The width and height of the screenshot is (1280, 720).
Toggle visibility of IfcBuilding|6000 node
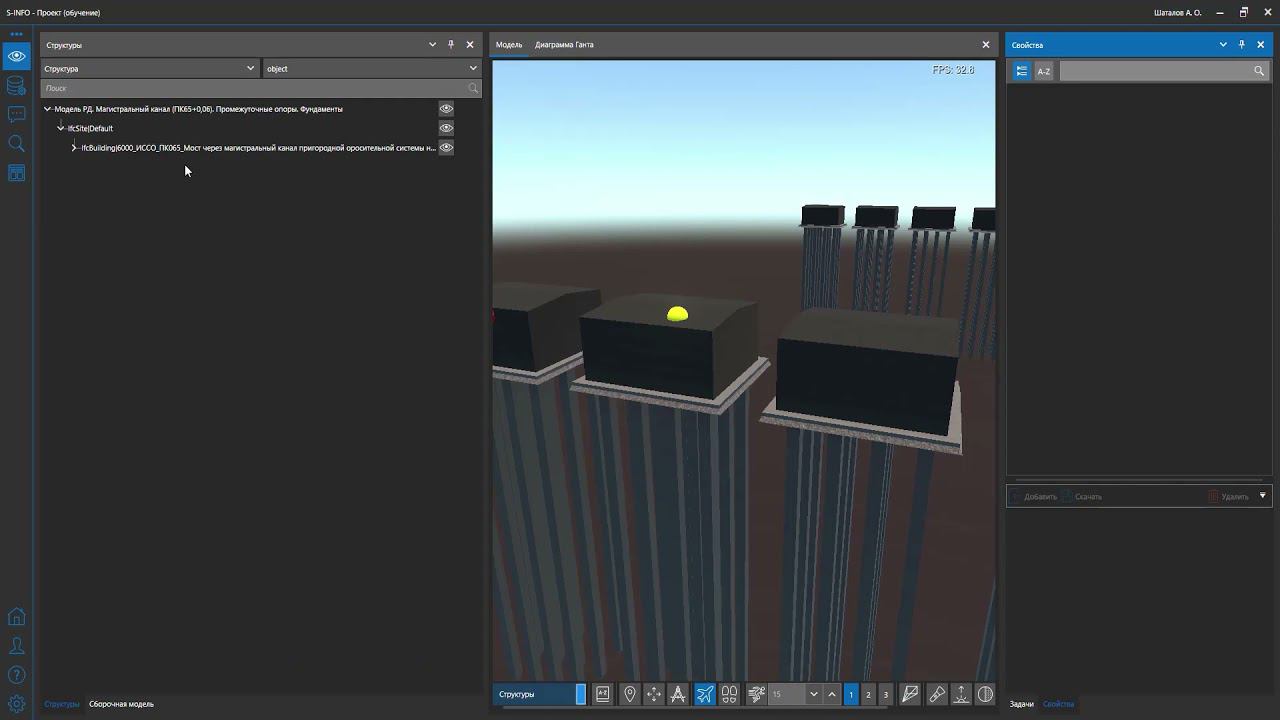pos(446,148)
